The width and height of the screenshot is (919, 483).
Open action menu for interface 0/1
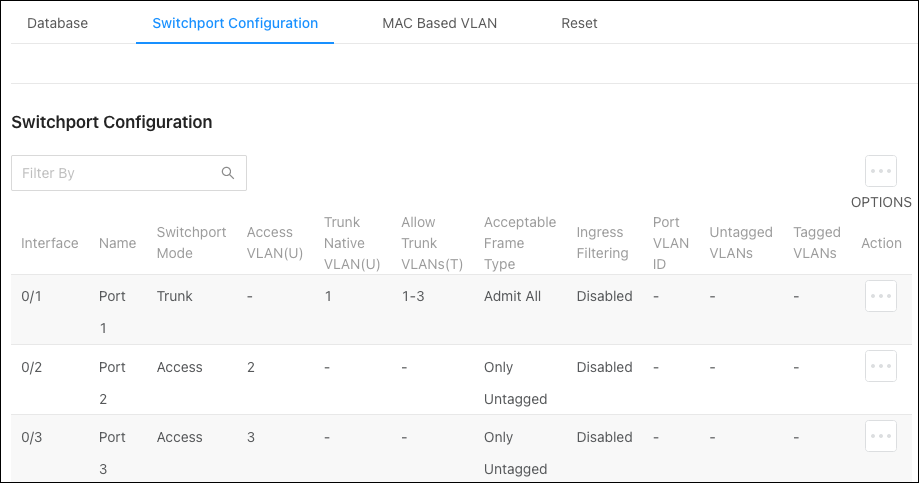880,296
